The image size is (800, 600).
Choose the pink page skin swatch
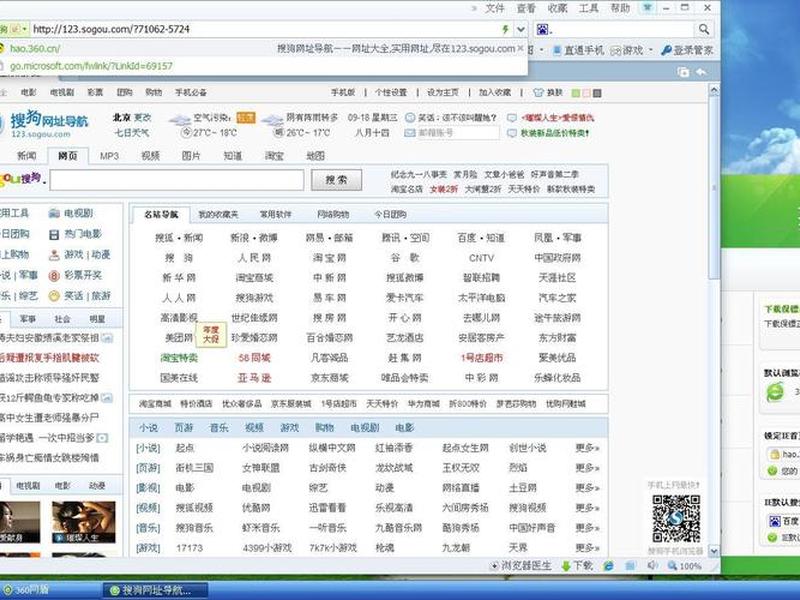pyautogui.click(x=586, y=93)
